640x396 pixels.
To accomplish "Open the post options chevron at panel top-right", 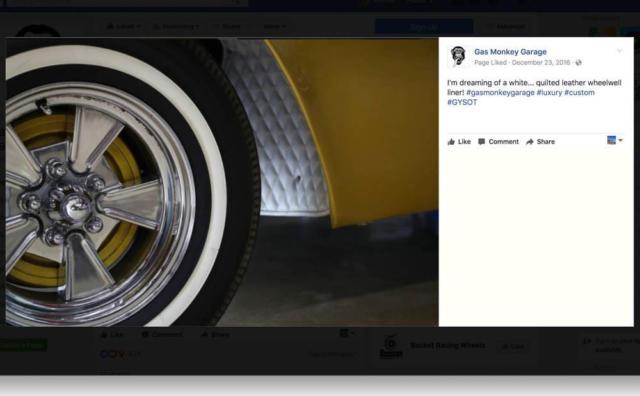I will coord(620,51).
